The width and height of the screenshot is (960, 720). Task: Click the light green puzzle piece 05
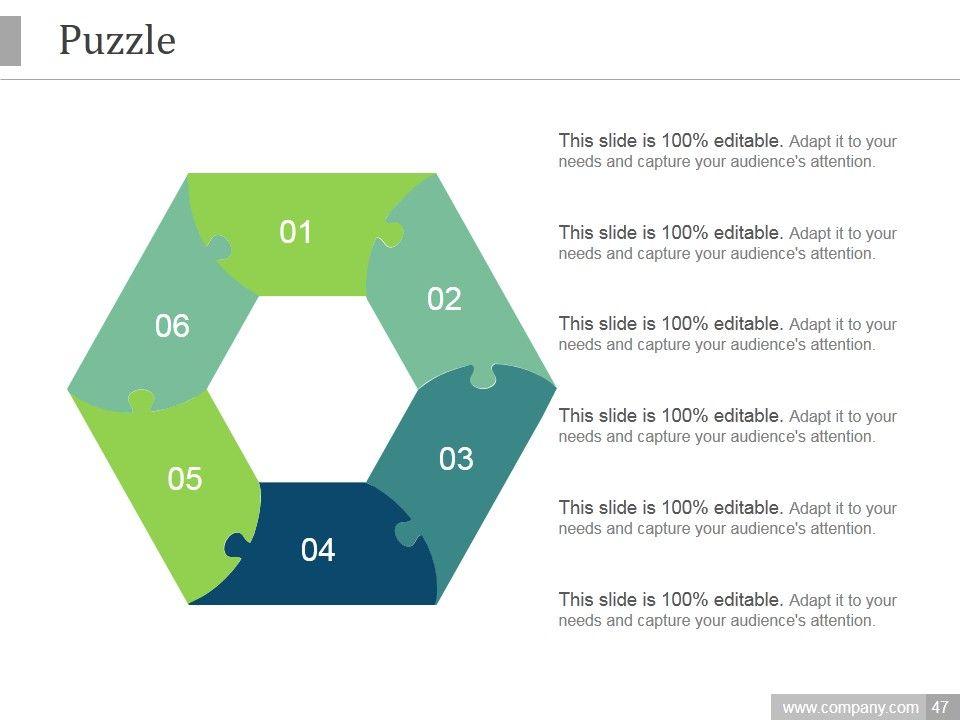185,479
